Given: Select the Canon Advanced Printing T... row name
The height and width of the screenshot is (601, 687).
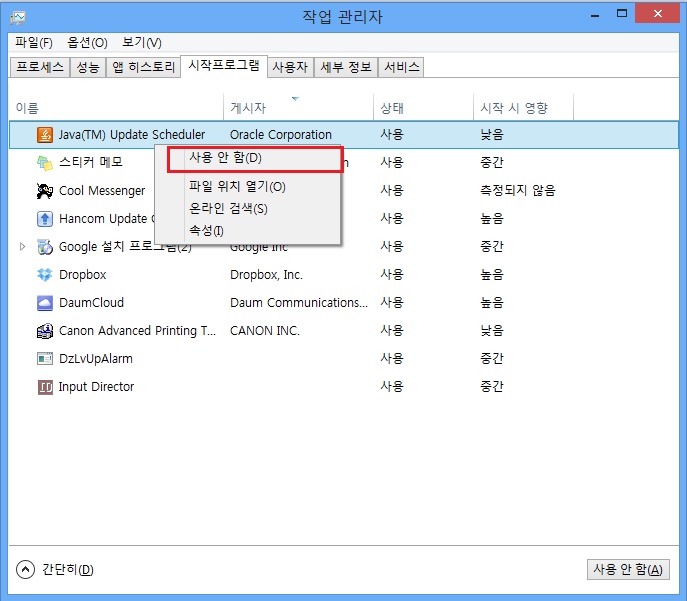Looking at the screenshot, I should 138,331.
